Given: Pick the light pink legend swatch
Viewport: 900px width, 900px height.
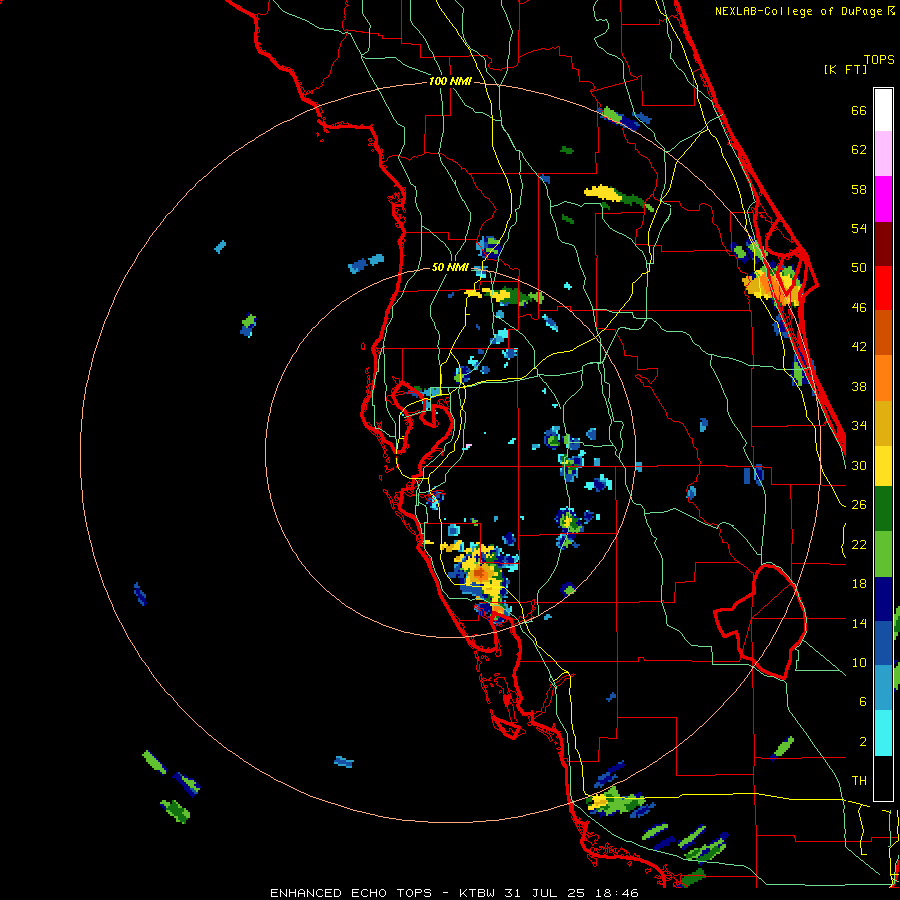Looking at the screenshot, I should 883,154.
